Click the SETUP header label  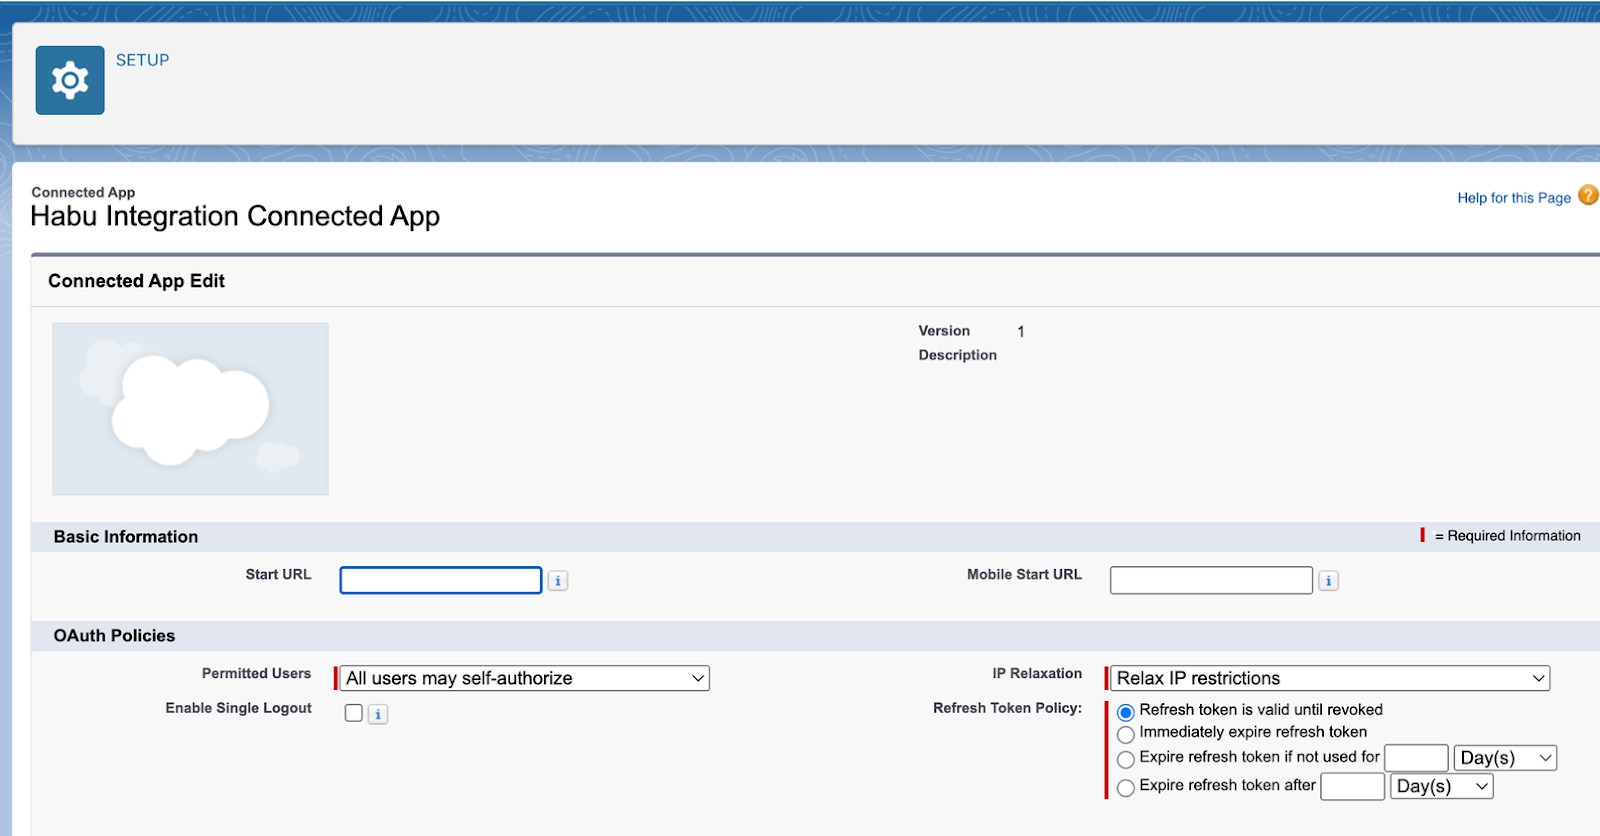click(x=142, y=60)
